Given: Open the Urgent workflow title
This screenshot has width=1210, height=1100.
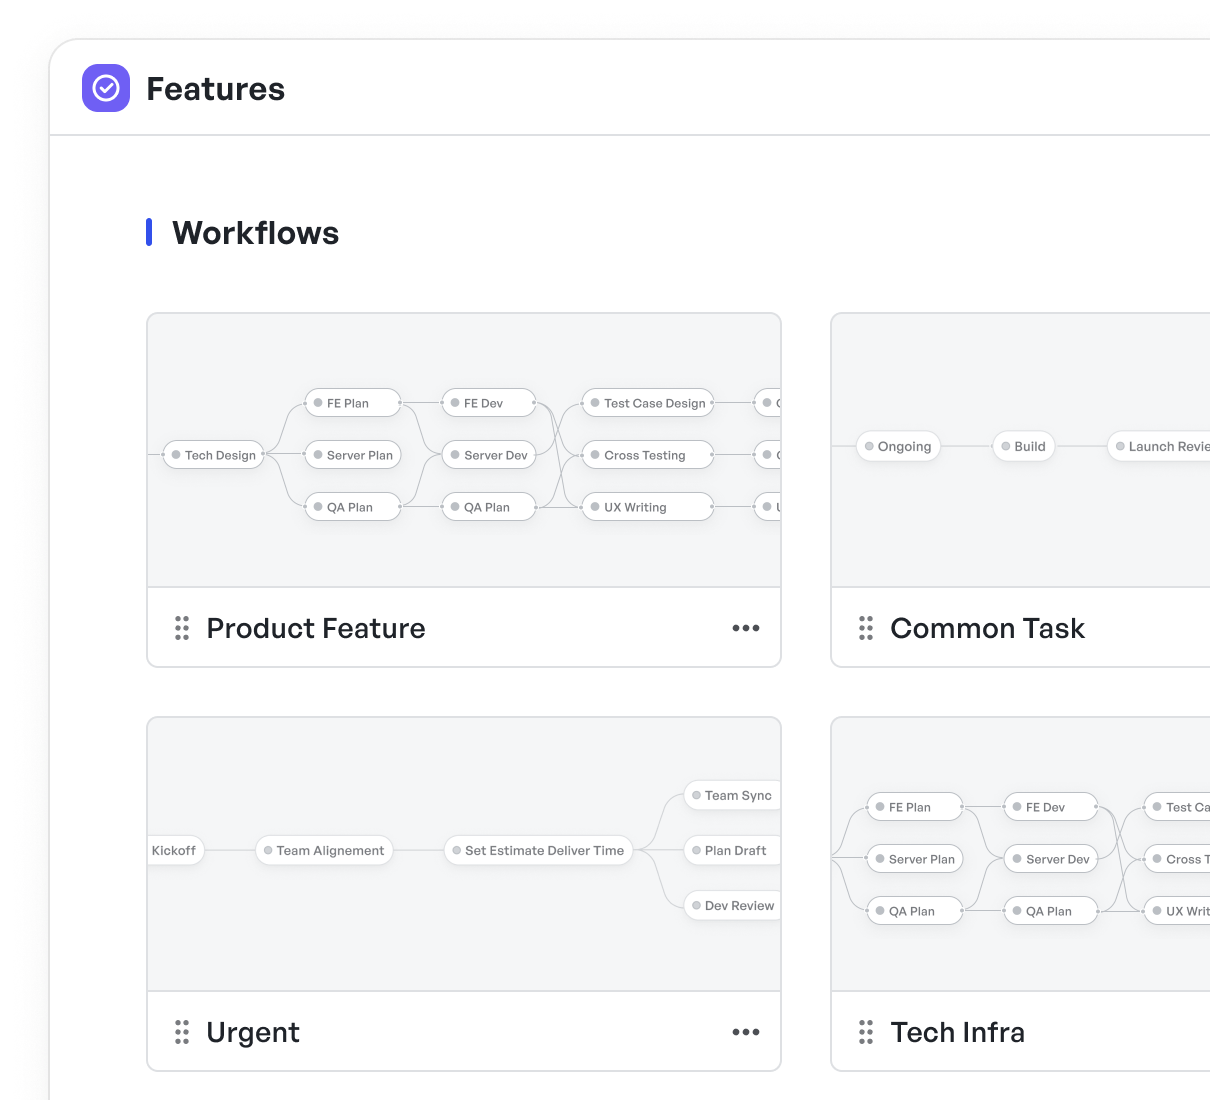Looking at the screenshot, I should (x=253, y=1032).
